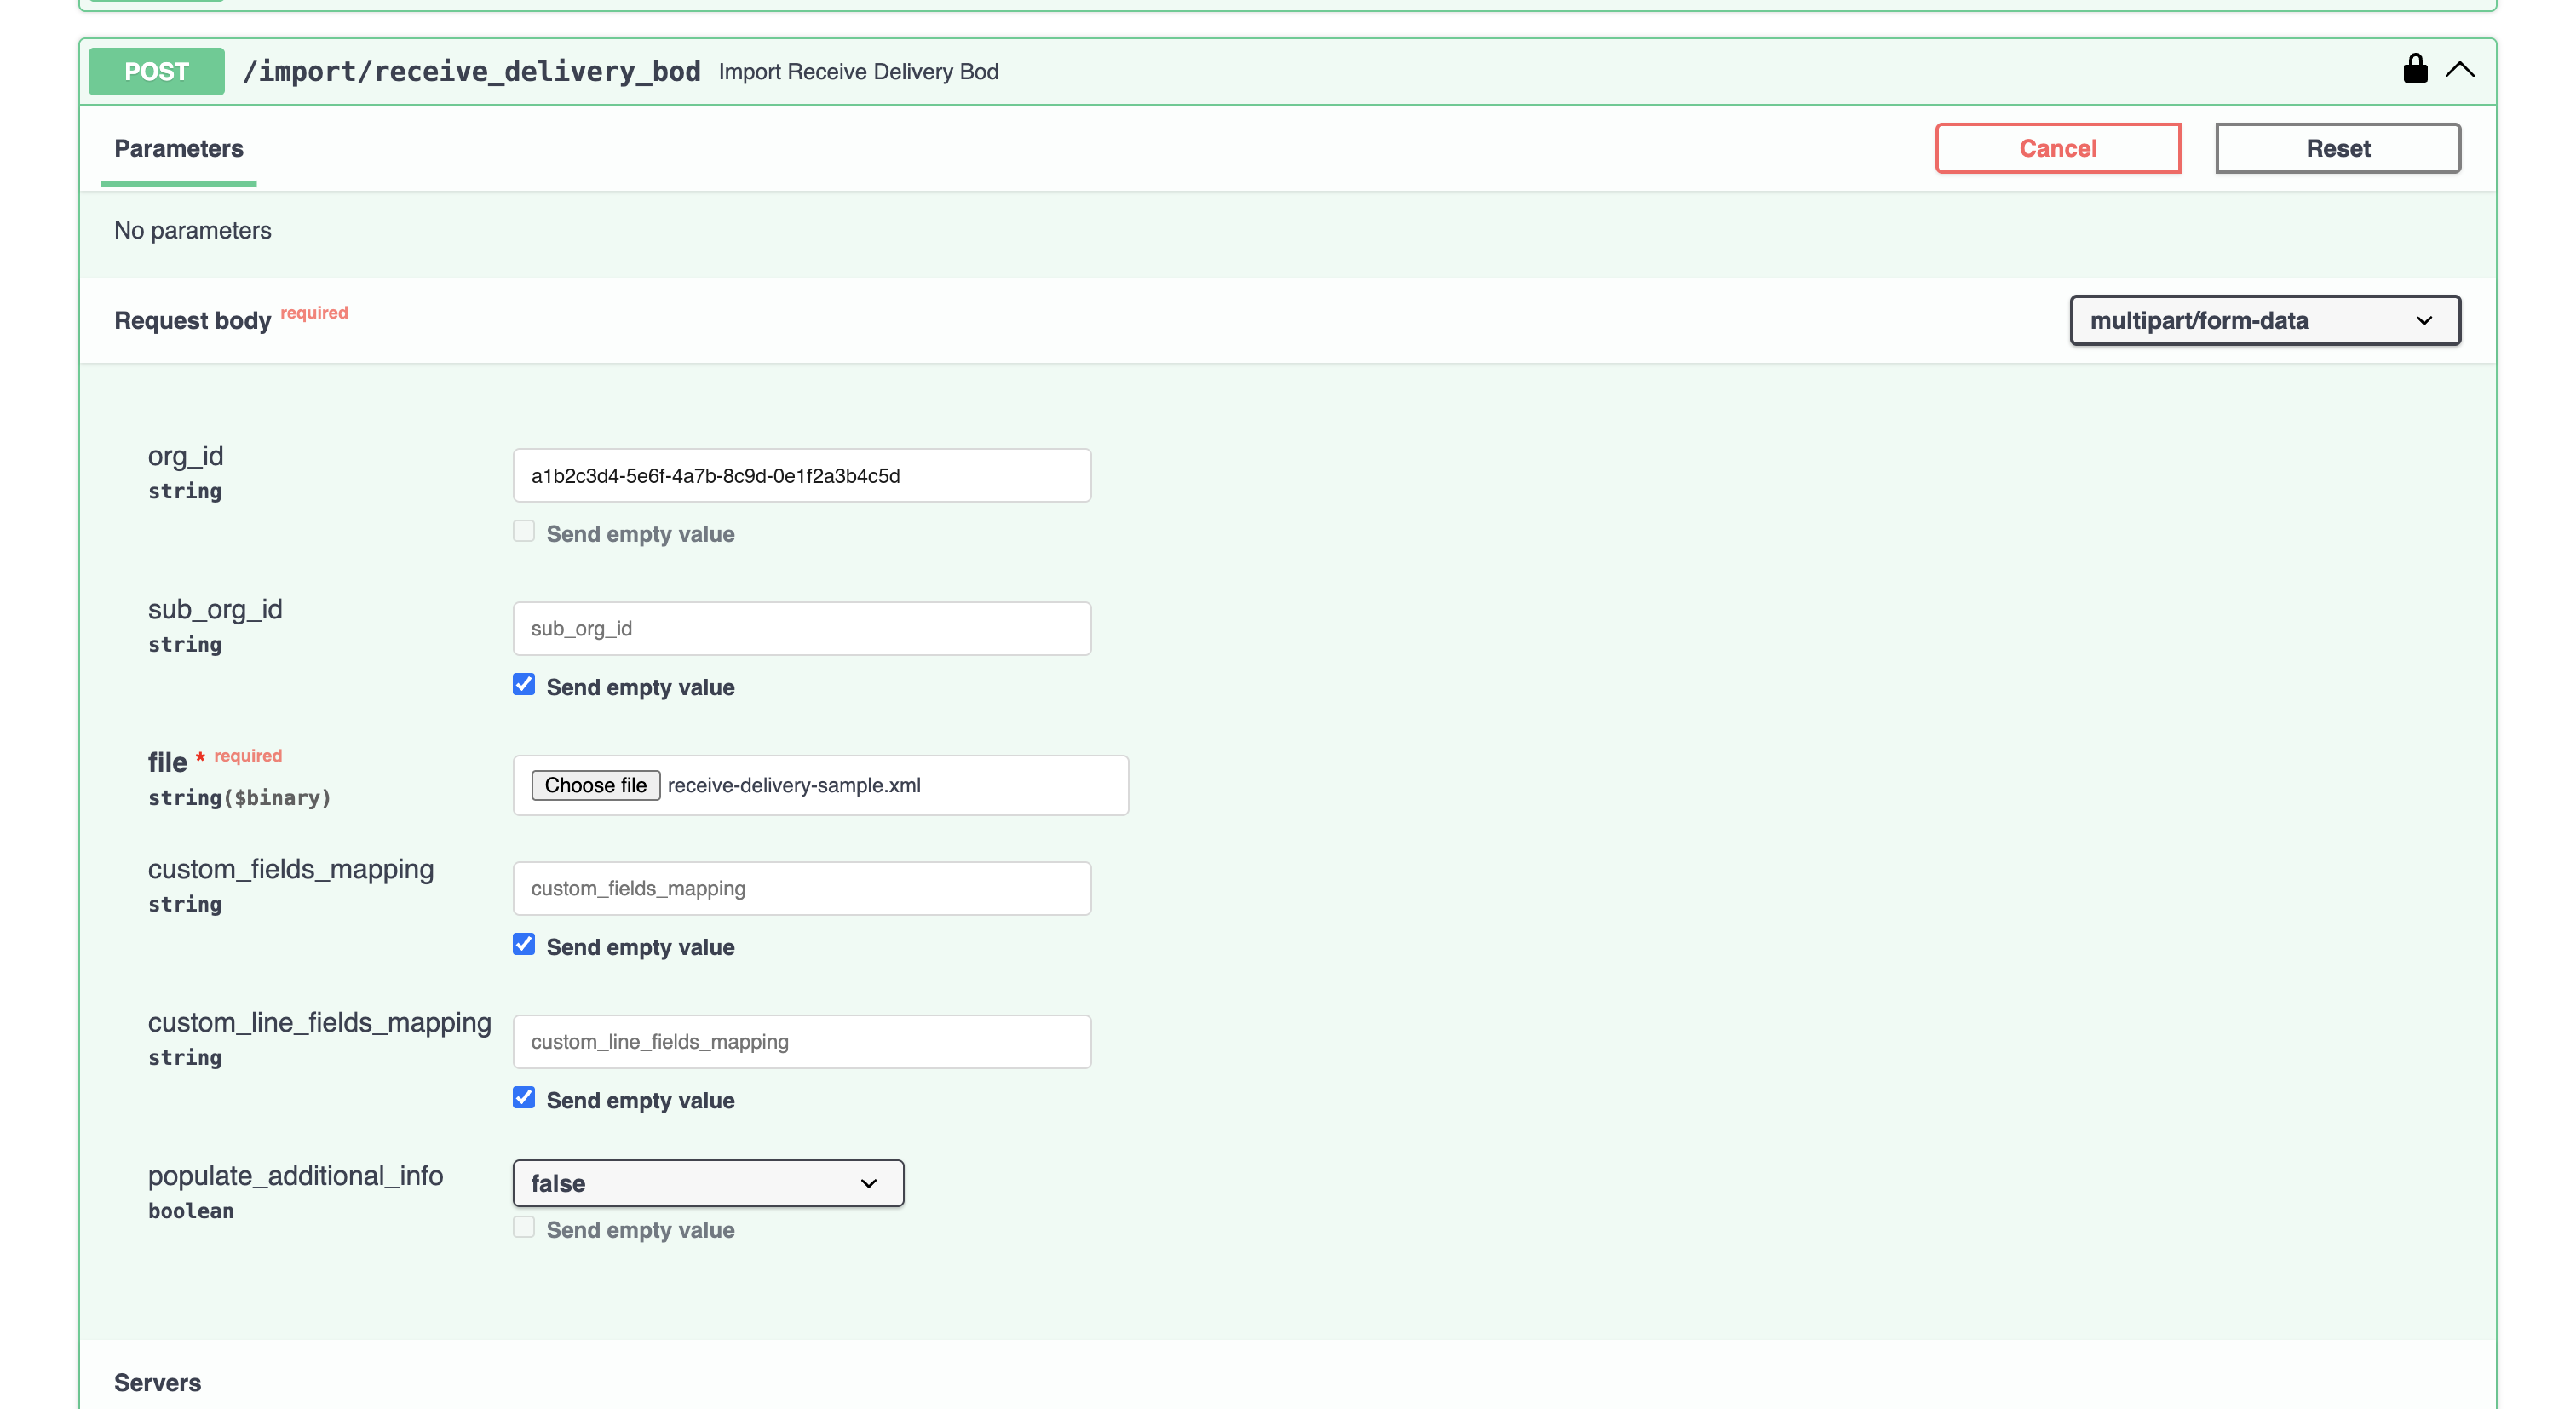Viewport: 2576px width, 1409px height.
Task: Reset the request form
Action: click(2338, 148)
